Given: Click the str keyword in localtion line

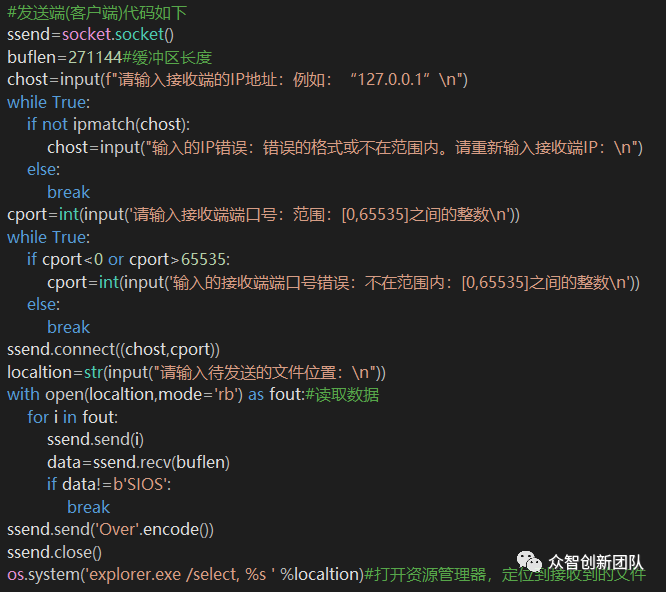Looking at the screenshot, I should [x=93, y=372].
